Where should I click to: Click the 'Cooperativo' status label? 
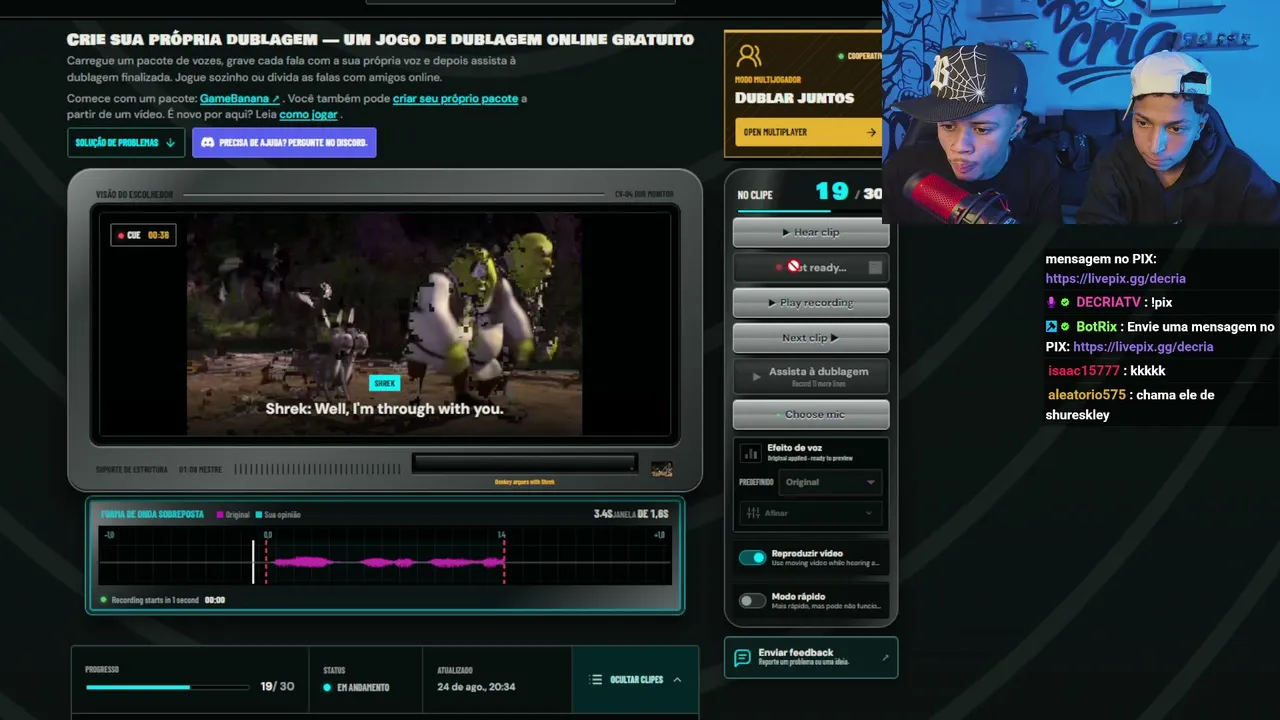click(862, 57)
